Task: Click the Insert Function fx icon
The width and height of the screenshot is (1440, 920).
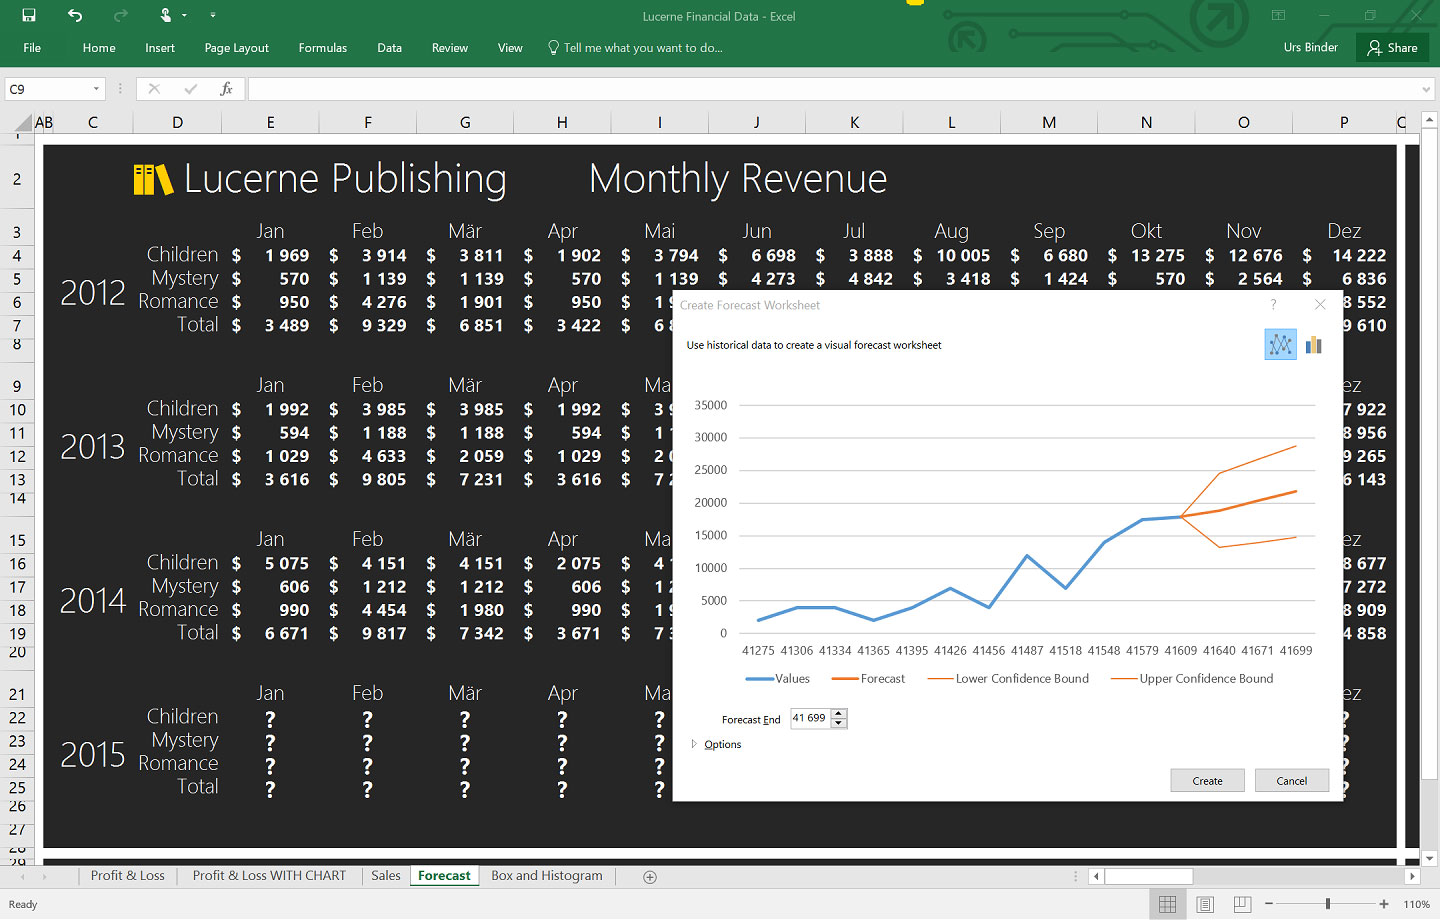Action: [226, 89]
